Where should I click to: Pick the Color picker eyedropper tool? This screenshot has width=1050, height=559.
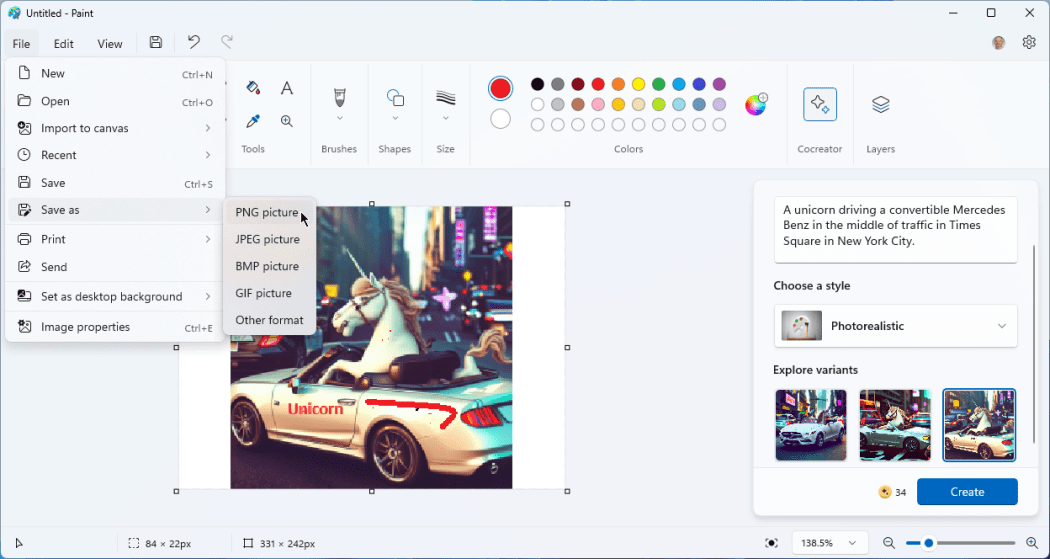pos(253,121)
